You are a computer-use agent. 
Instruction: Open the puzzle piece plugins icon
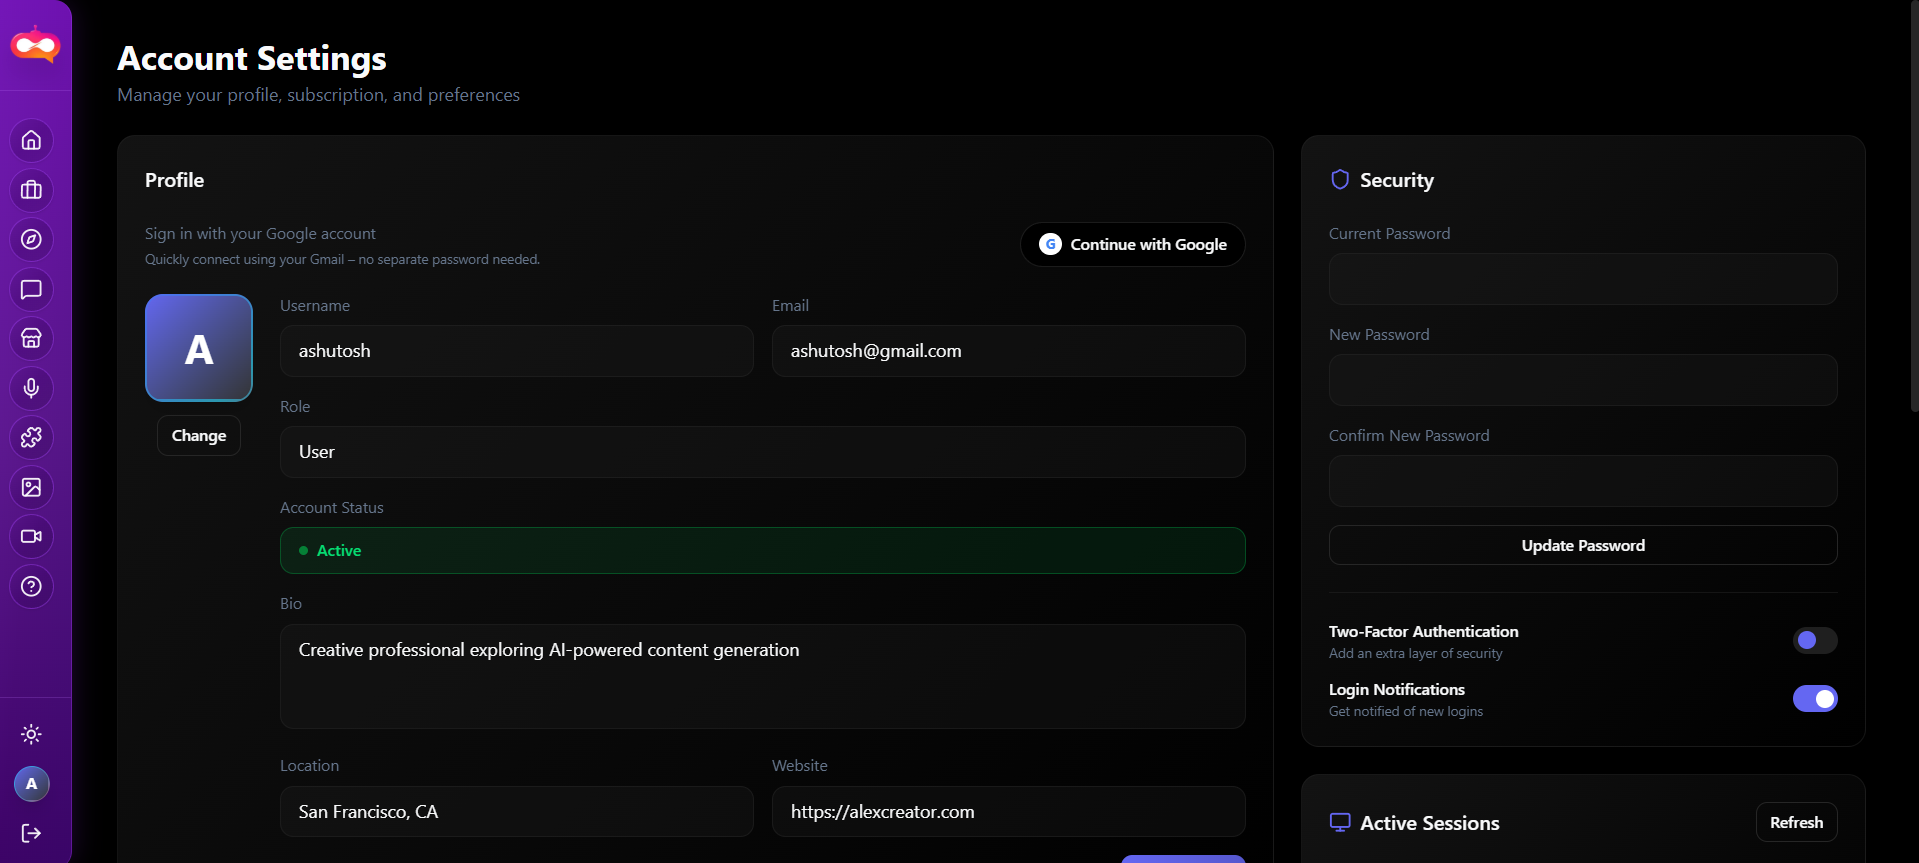point(32,438)
